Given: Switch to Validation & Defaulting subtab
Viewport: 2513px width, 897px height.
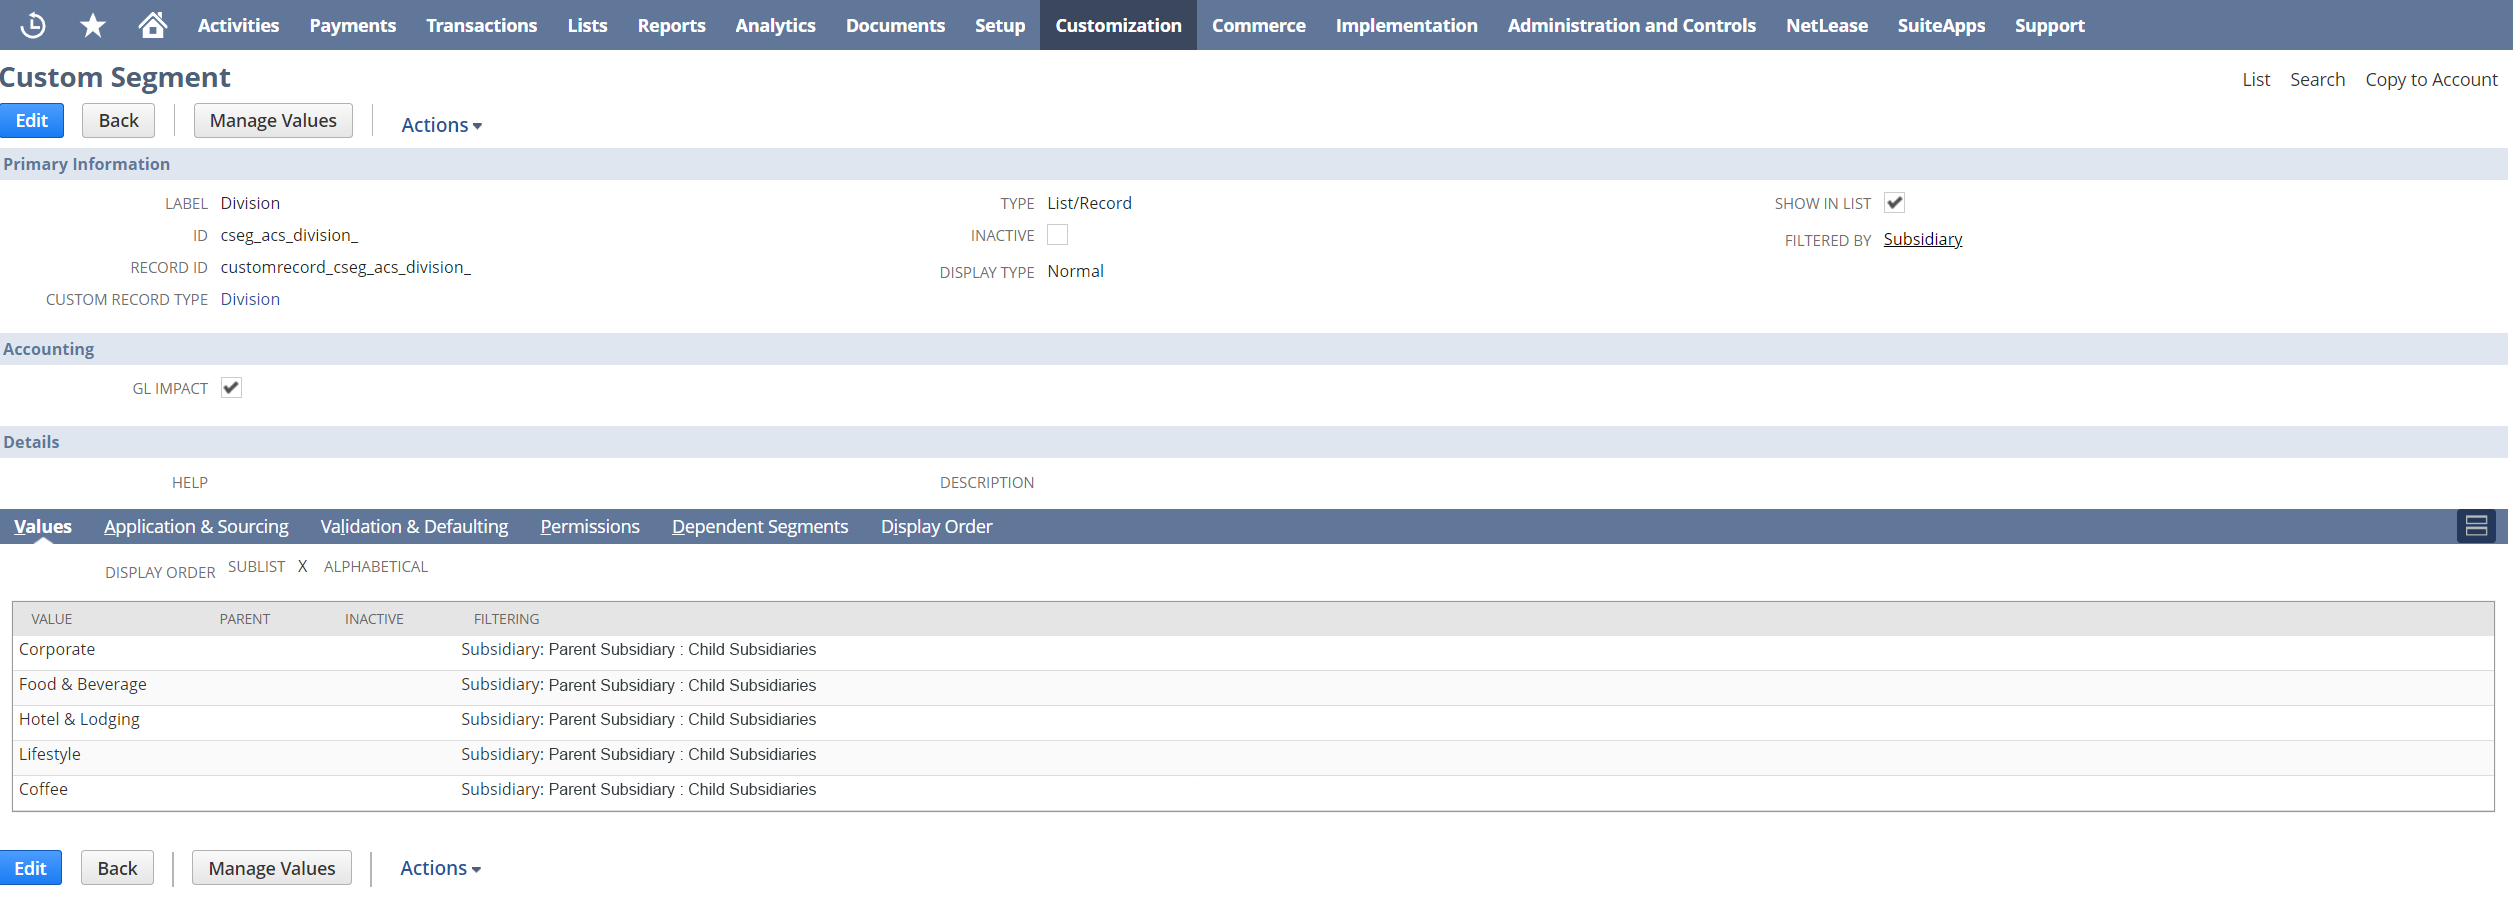Looking at the screenshot, I should [x=414, y=526].
